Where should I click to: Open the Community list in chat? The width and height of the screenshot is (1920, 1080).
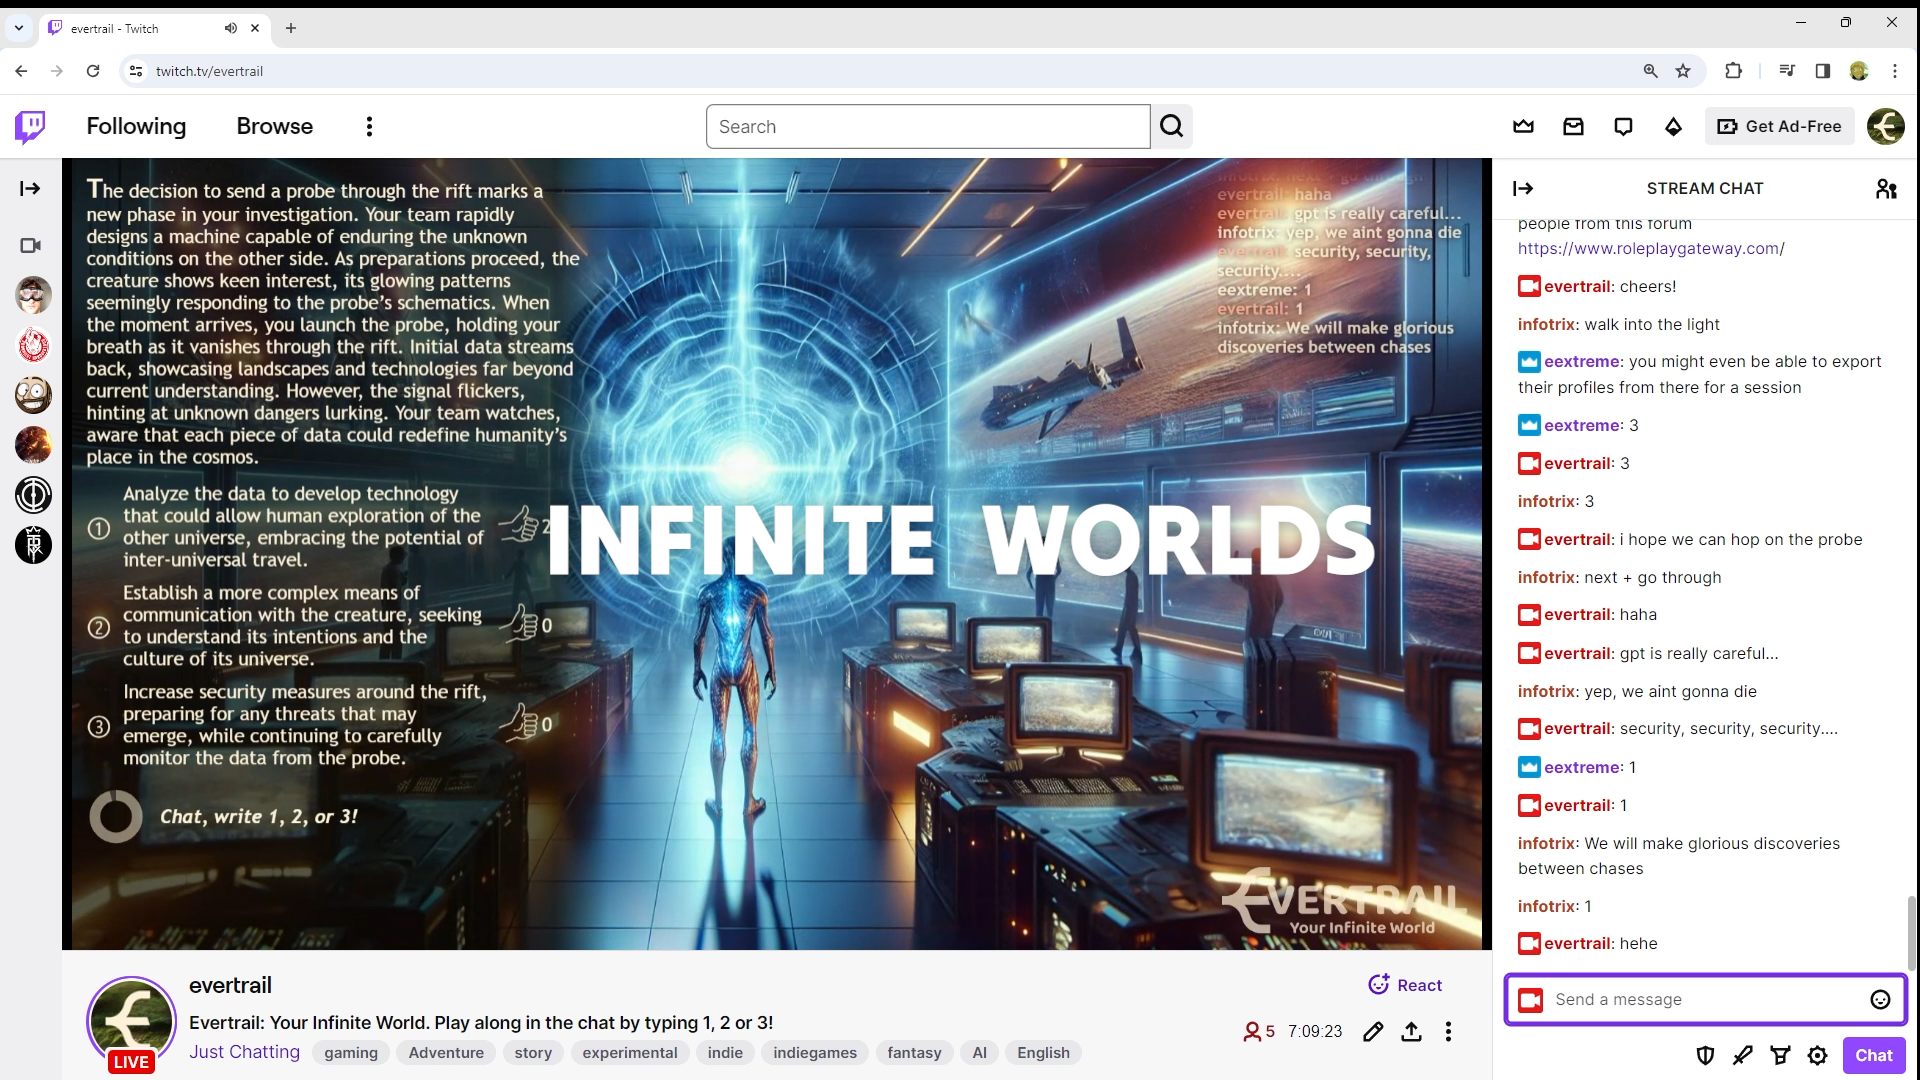(x=1886, y=189)
